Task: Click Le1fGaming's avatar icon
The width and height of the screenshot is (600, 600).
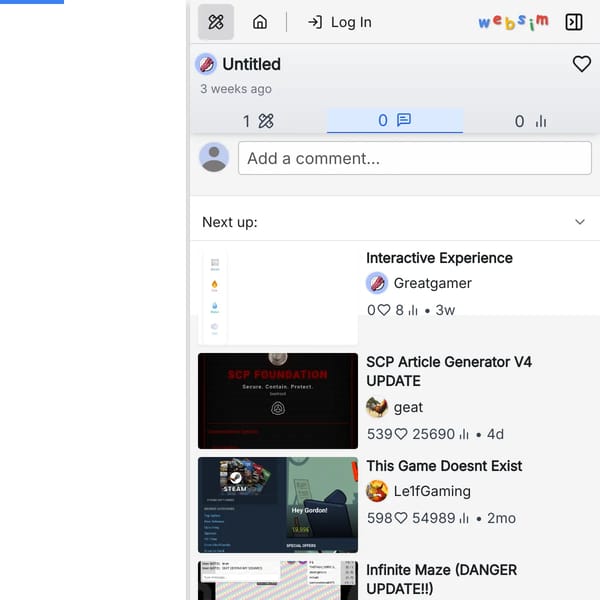Action: (377, 491)
